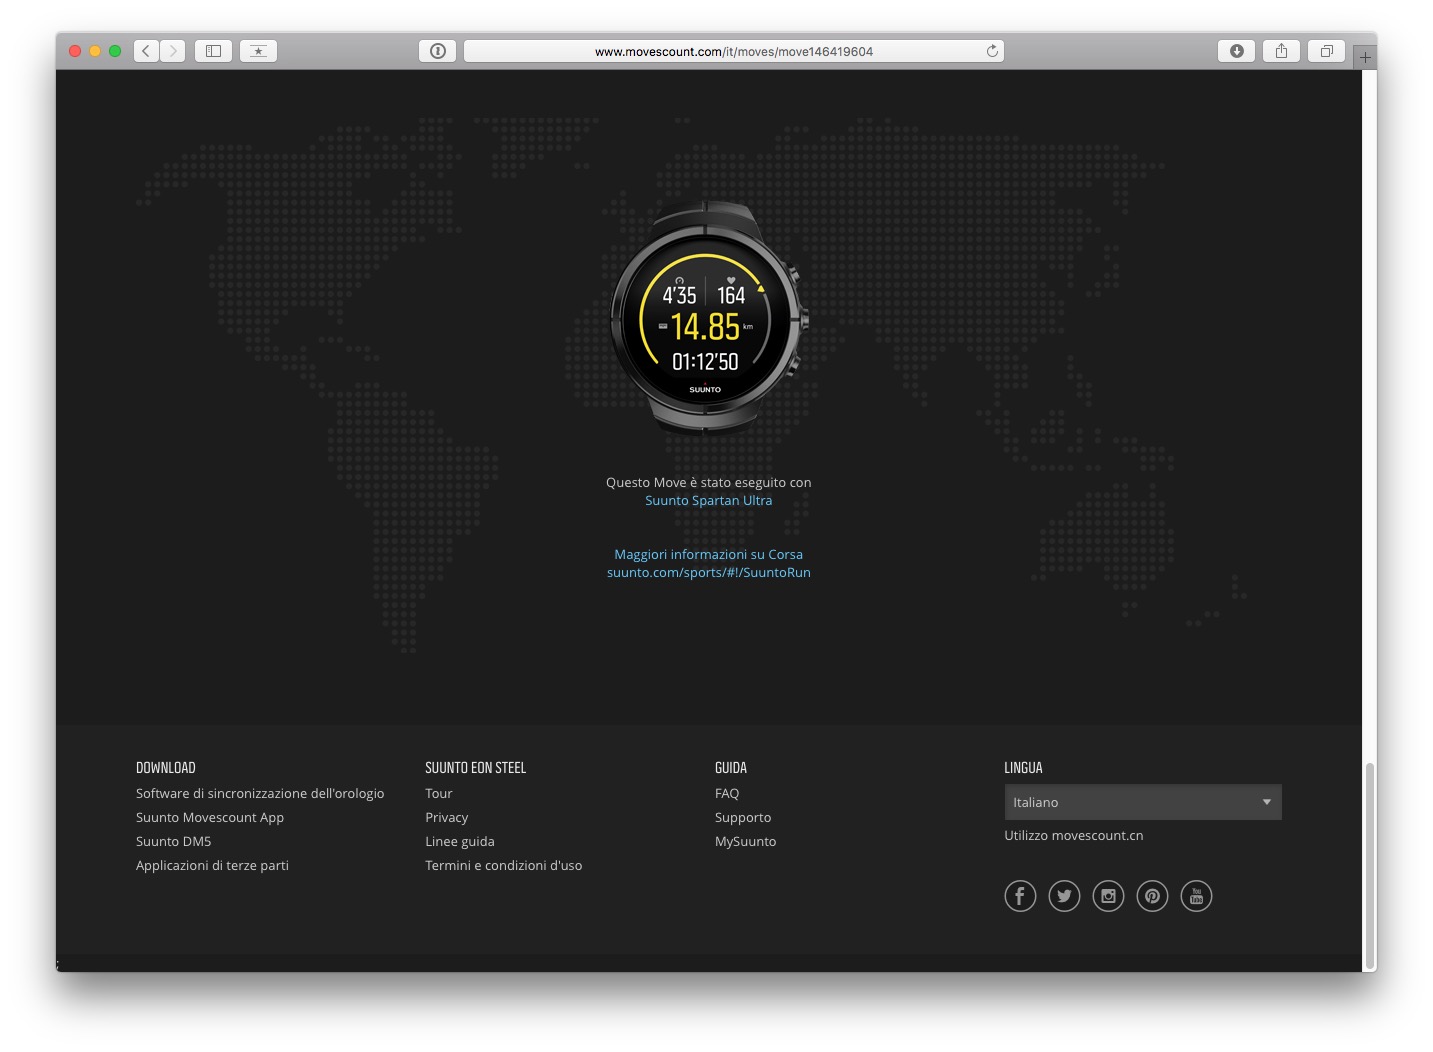Screen dimensions: 1433x1052
Task: Click the GUIDA footer heading
Action: click(x=731, y=768)
